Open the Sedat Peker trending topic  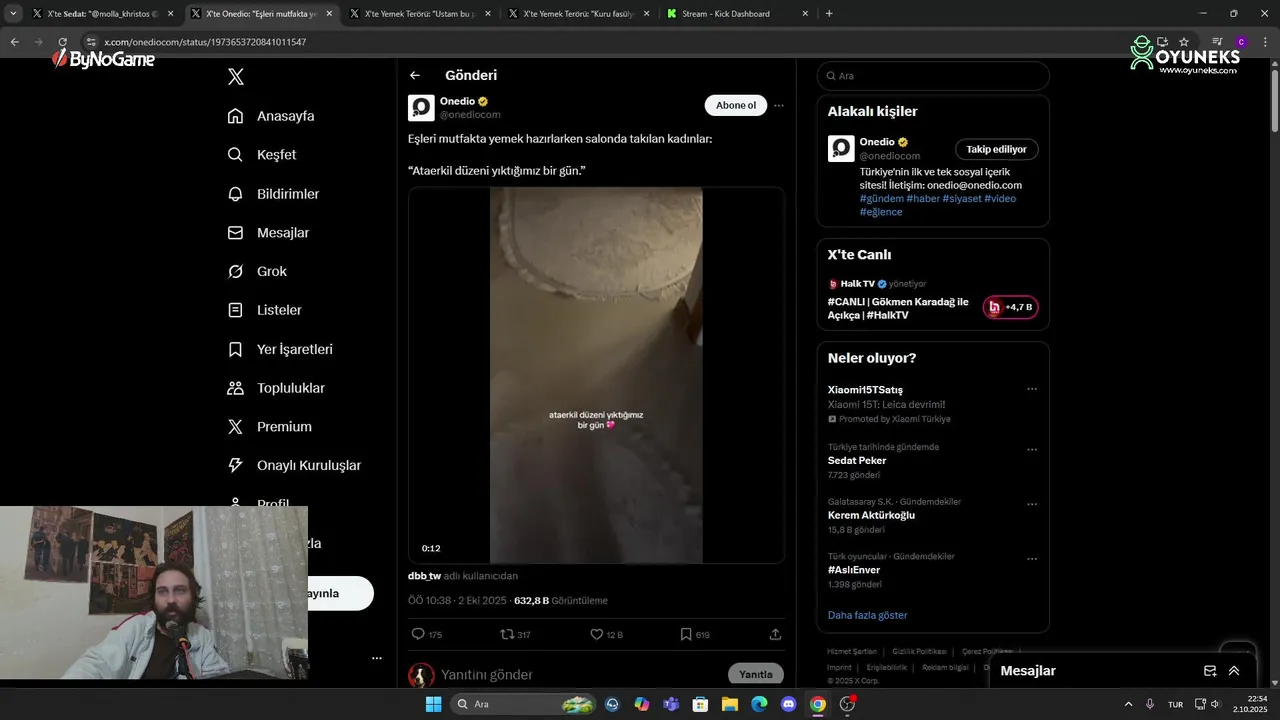(x=857, y=461)
